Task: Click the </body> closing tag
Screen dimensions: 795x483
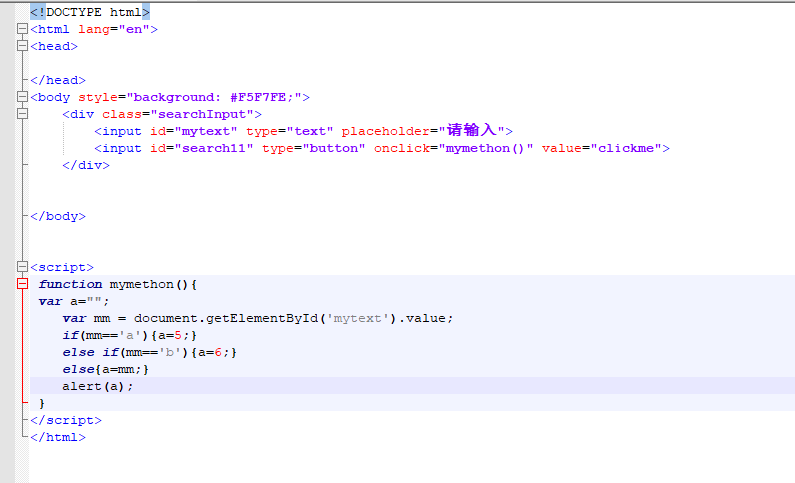Action: click(58, 216)
